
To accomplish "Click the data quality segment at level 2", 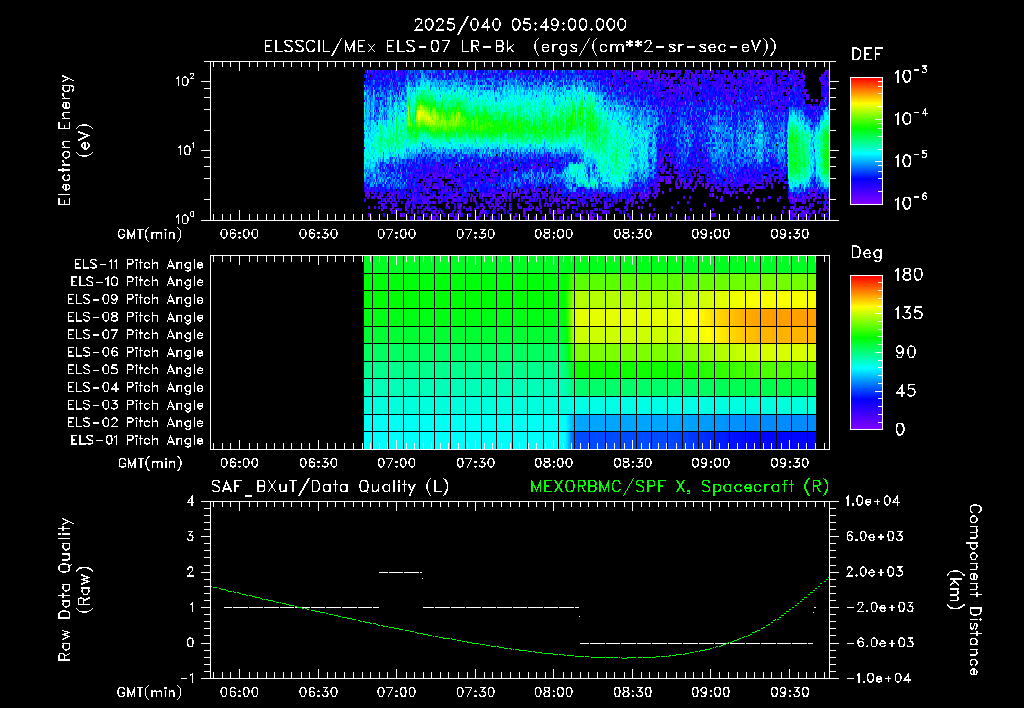I will pyautogui.click(x=400, y=572).
